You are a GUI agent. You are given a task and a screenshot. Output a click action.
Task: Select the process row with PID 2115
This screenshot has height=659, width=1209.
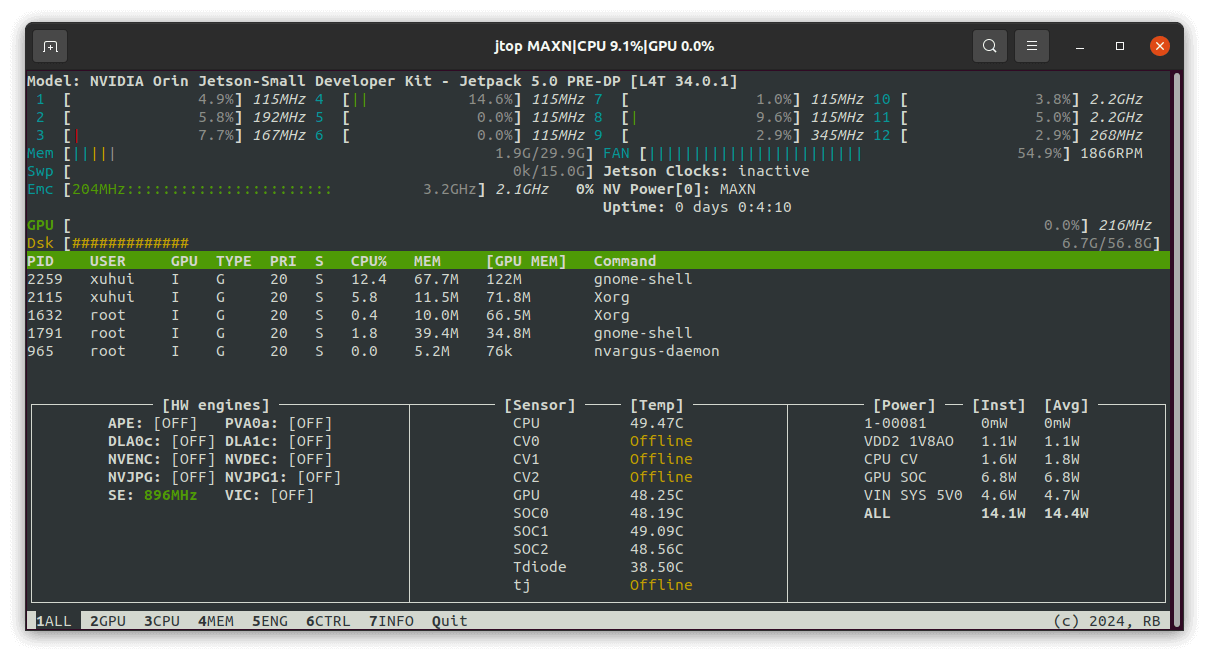tap(598, 297)
